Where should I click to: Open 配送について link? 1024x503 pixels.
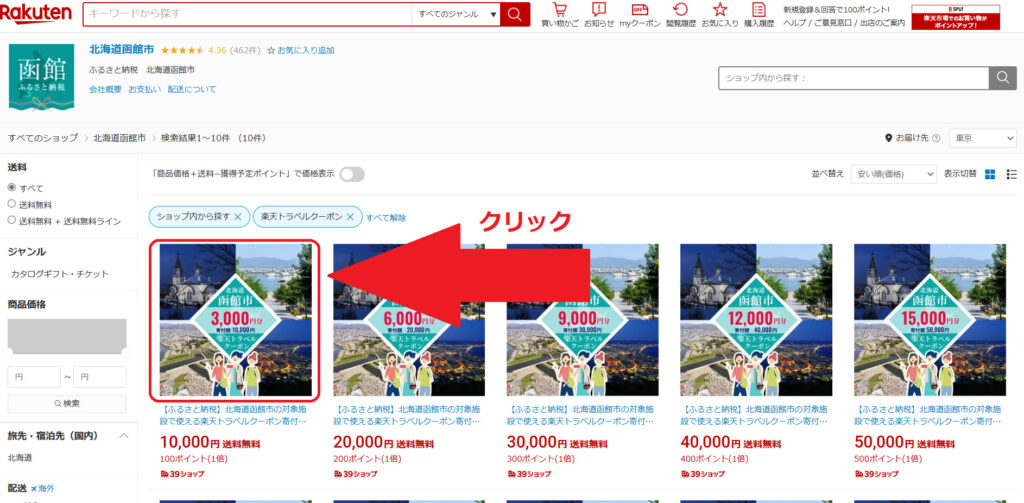(192, 89)
